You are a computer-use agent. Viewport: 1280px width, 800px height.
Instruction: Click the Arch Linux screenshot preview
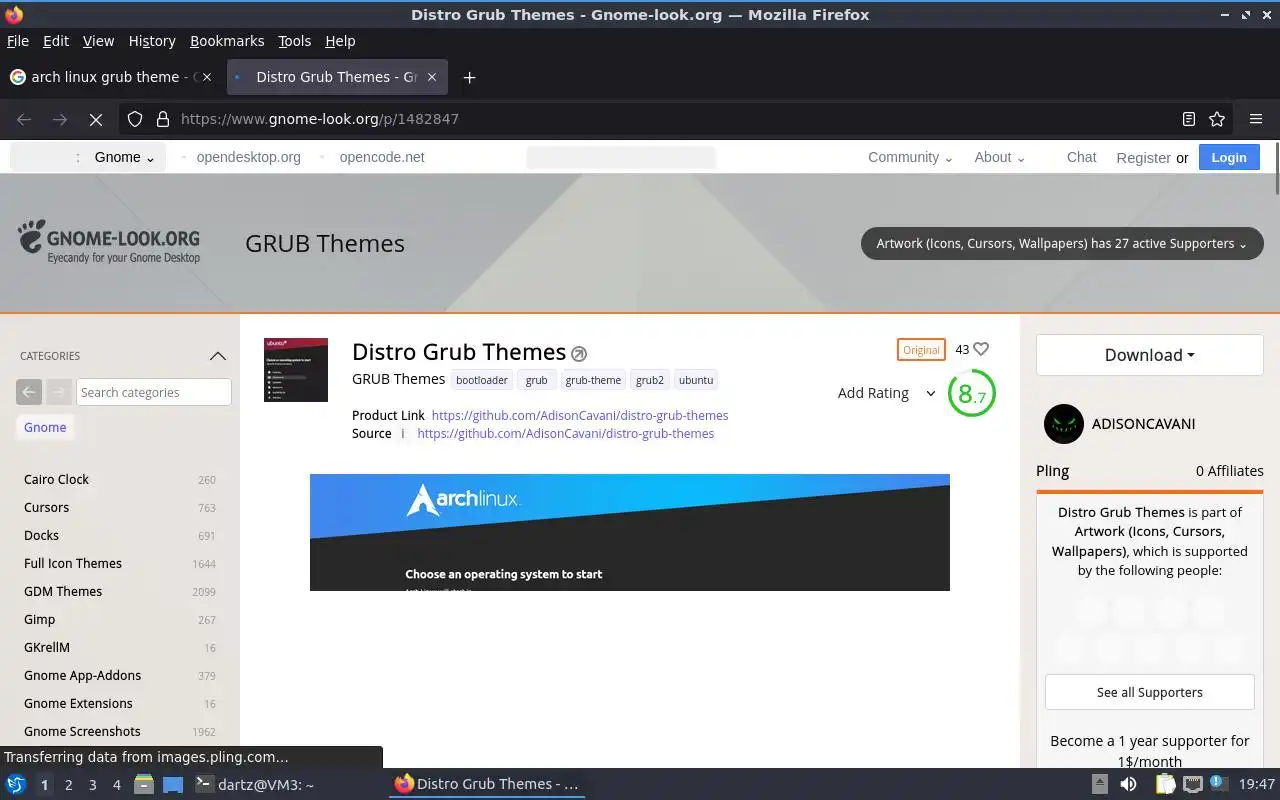[x=630, y=532]
